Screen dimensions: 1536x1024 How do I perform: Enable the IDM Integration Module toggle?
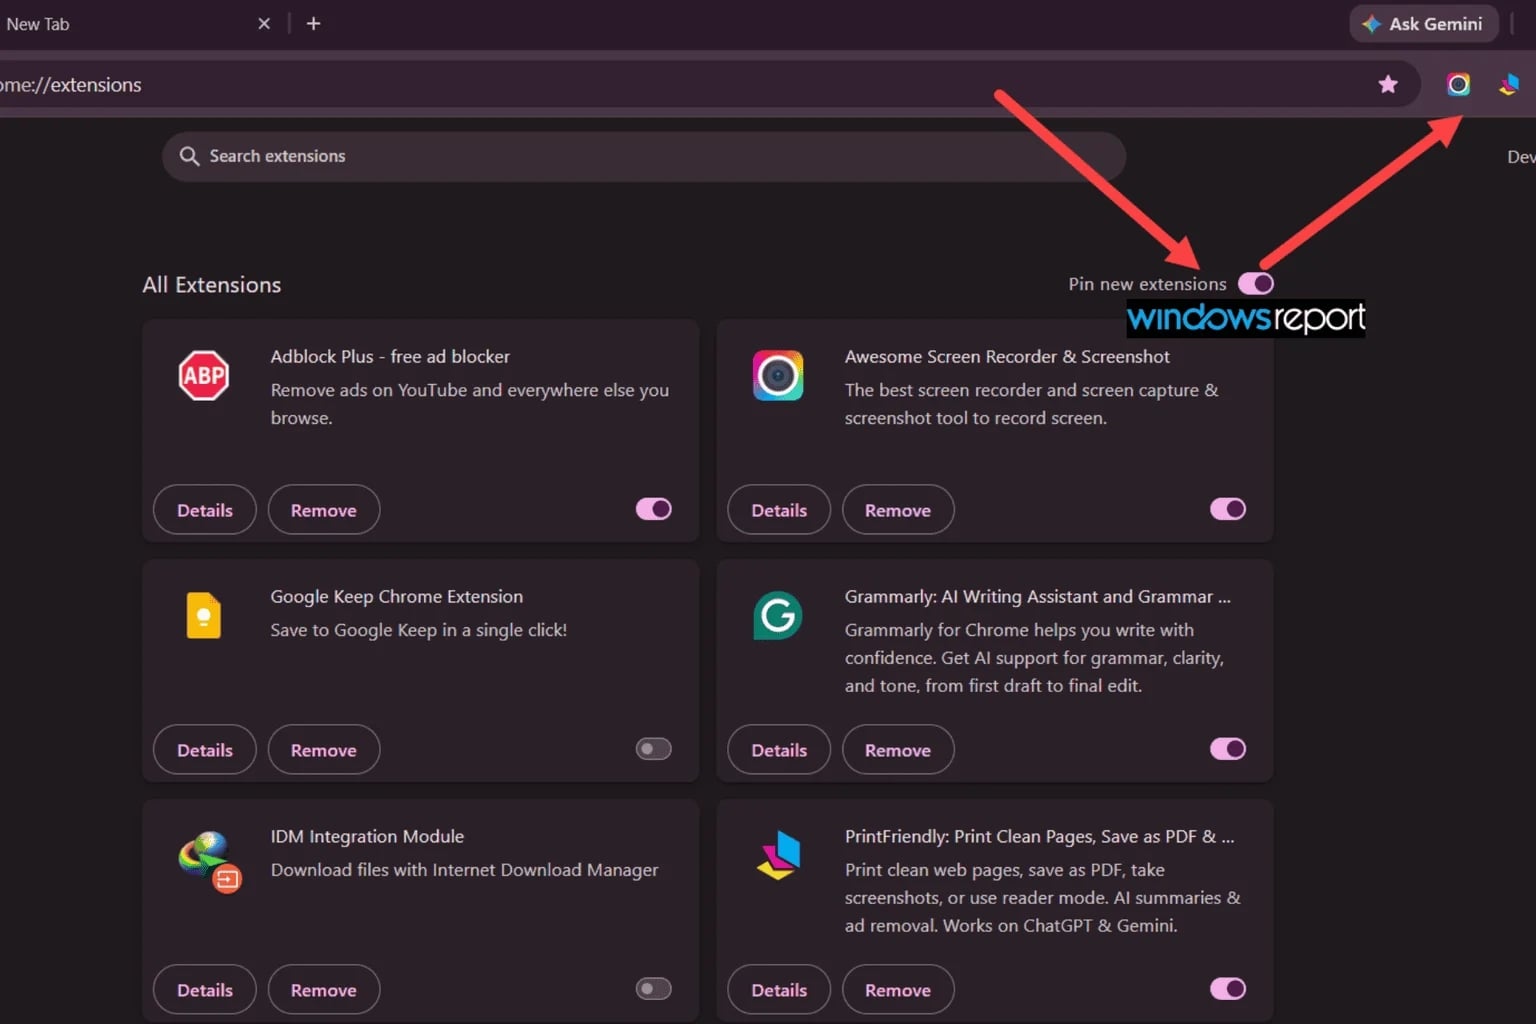(654, 989)
